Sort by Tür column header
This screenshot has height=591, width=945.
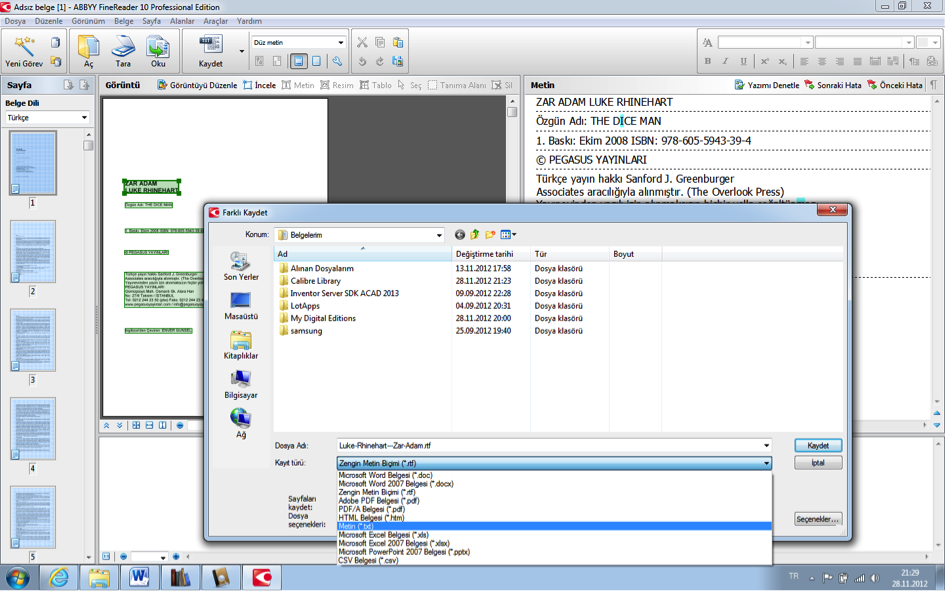570,254
